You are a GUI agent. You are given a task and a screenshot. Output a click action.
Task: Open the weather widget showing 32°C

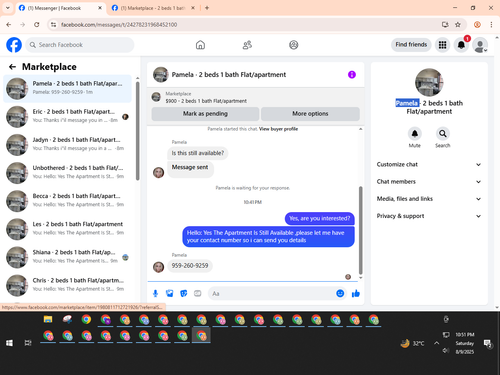coord(413,343)
